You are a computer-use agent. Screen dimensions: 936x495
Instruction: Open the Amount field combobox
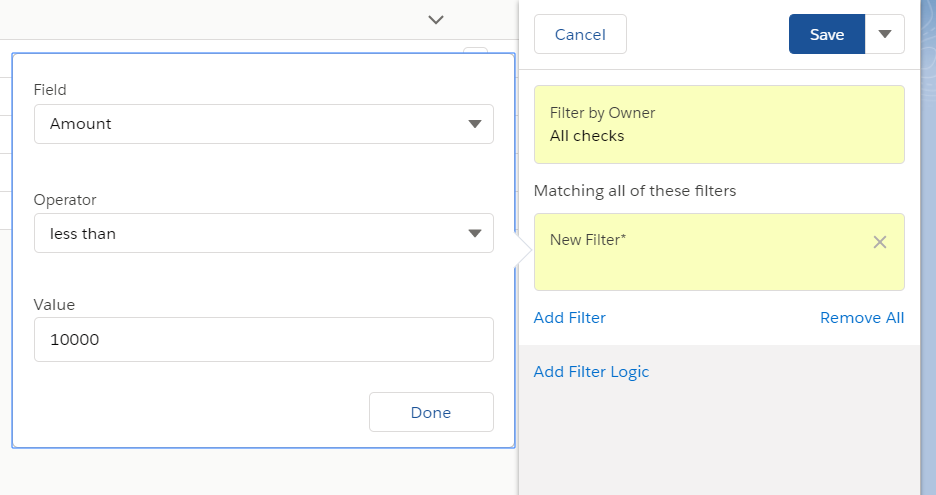pos(264,124)
